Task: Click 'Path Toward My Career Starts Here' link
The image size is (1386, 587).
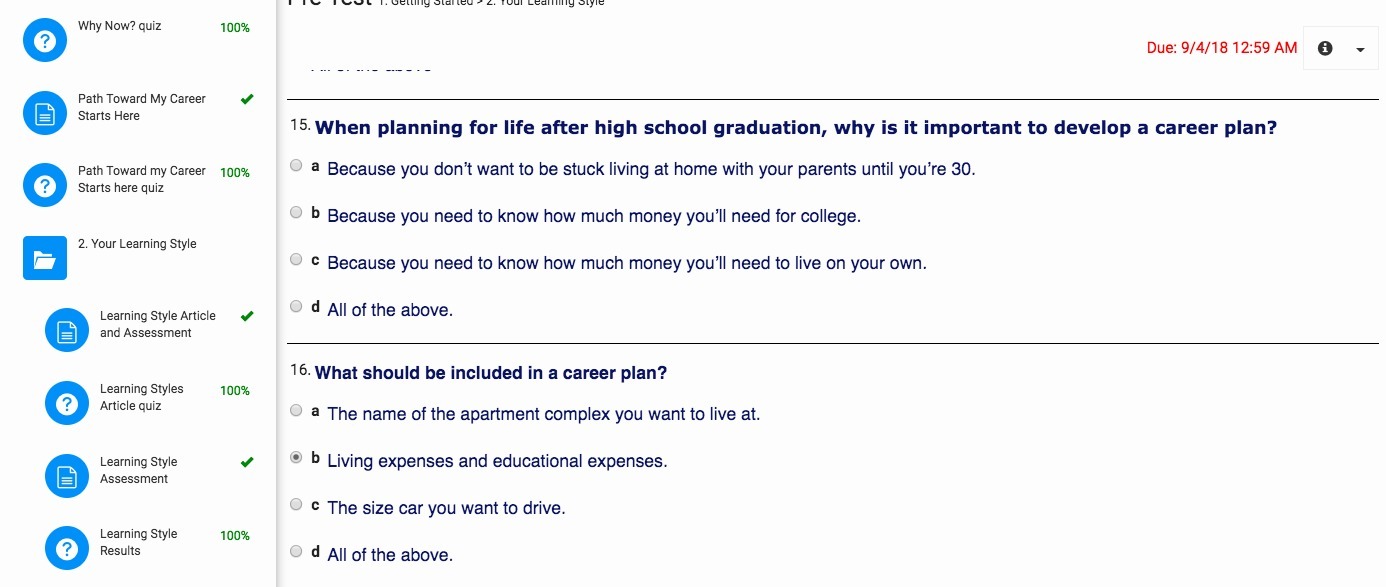Action: coord(141,107)
